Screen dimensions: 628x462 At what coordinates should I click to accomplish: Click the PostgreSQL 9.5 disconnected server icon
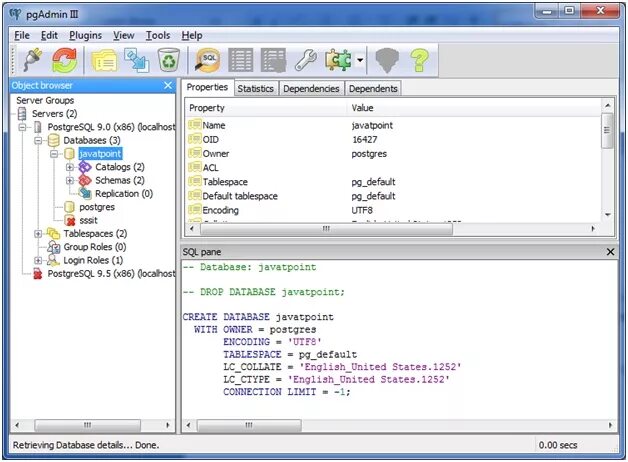click(38, 274)
